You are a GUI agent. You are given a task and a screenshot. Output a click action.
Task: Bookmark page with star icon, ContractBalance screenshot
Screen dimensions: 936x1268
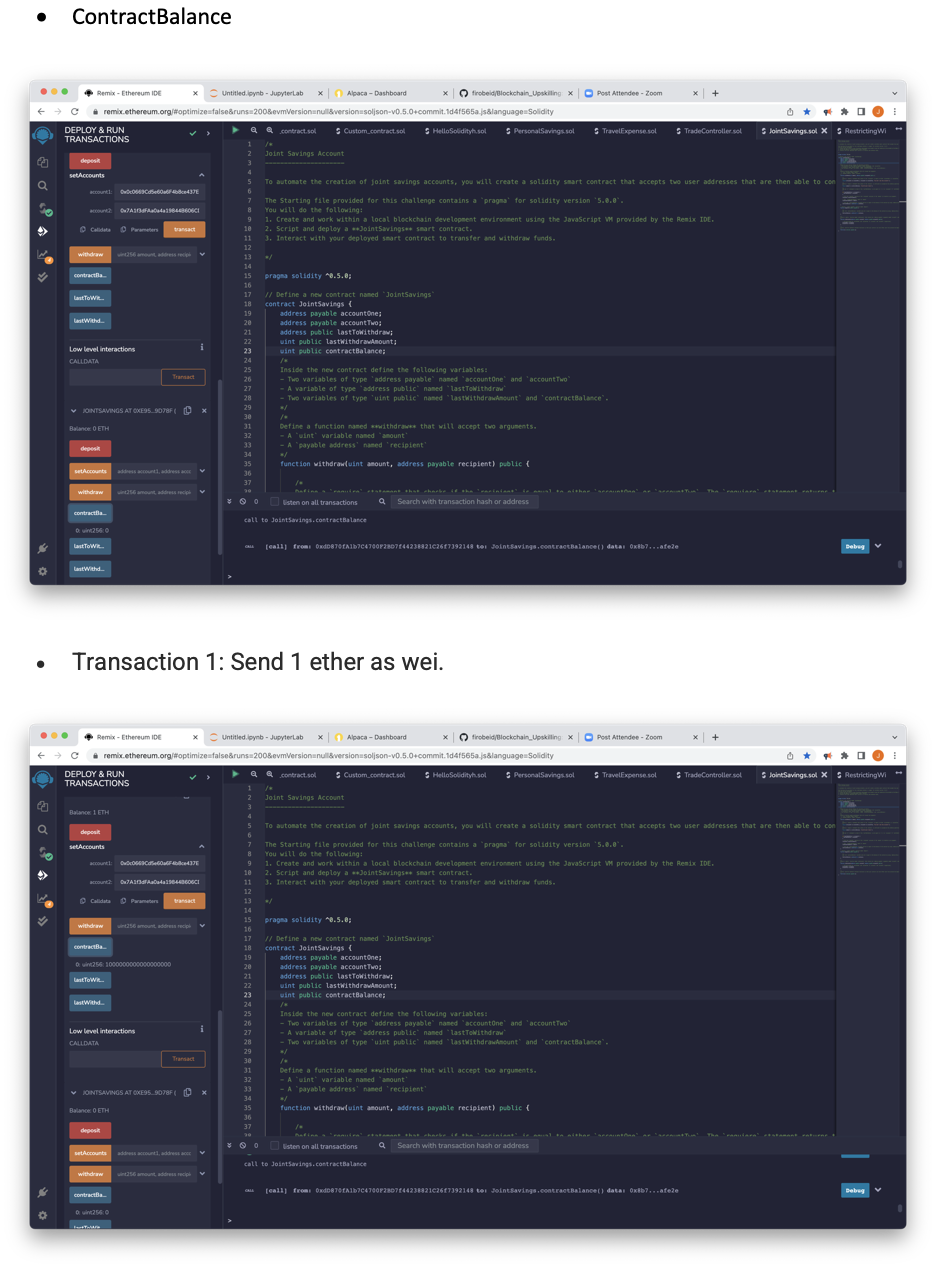[807, 112]
